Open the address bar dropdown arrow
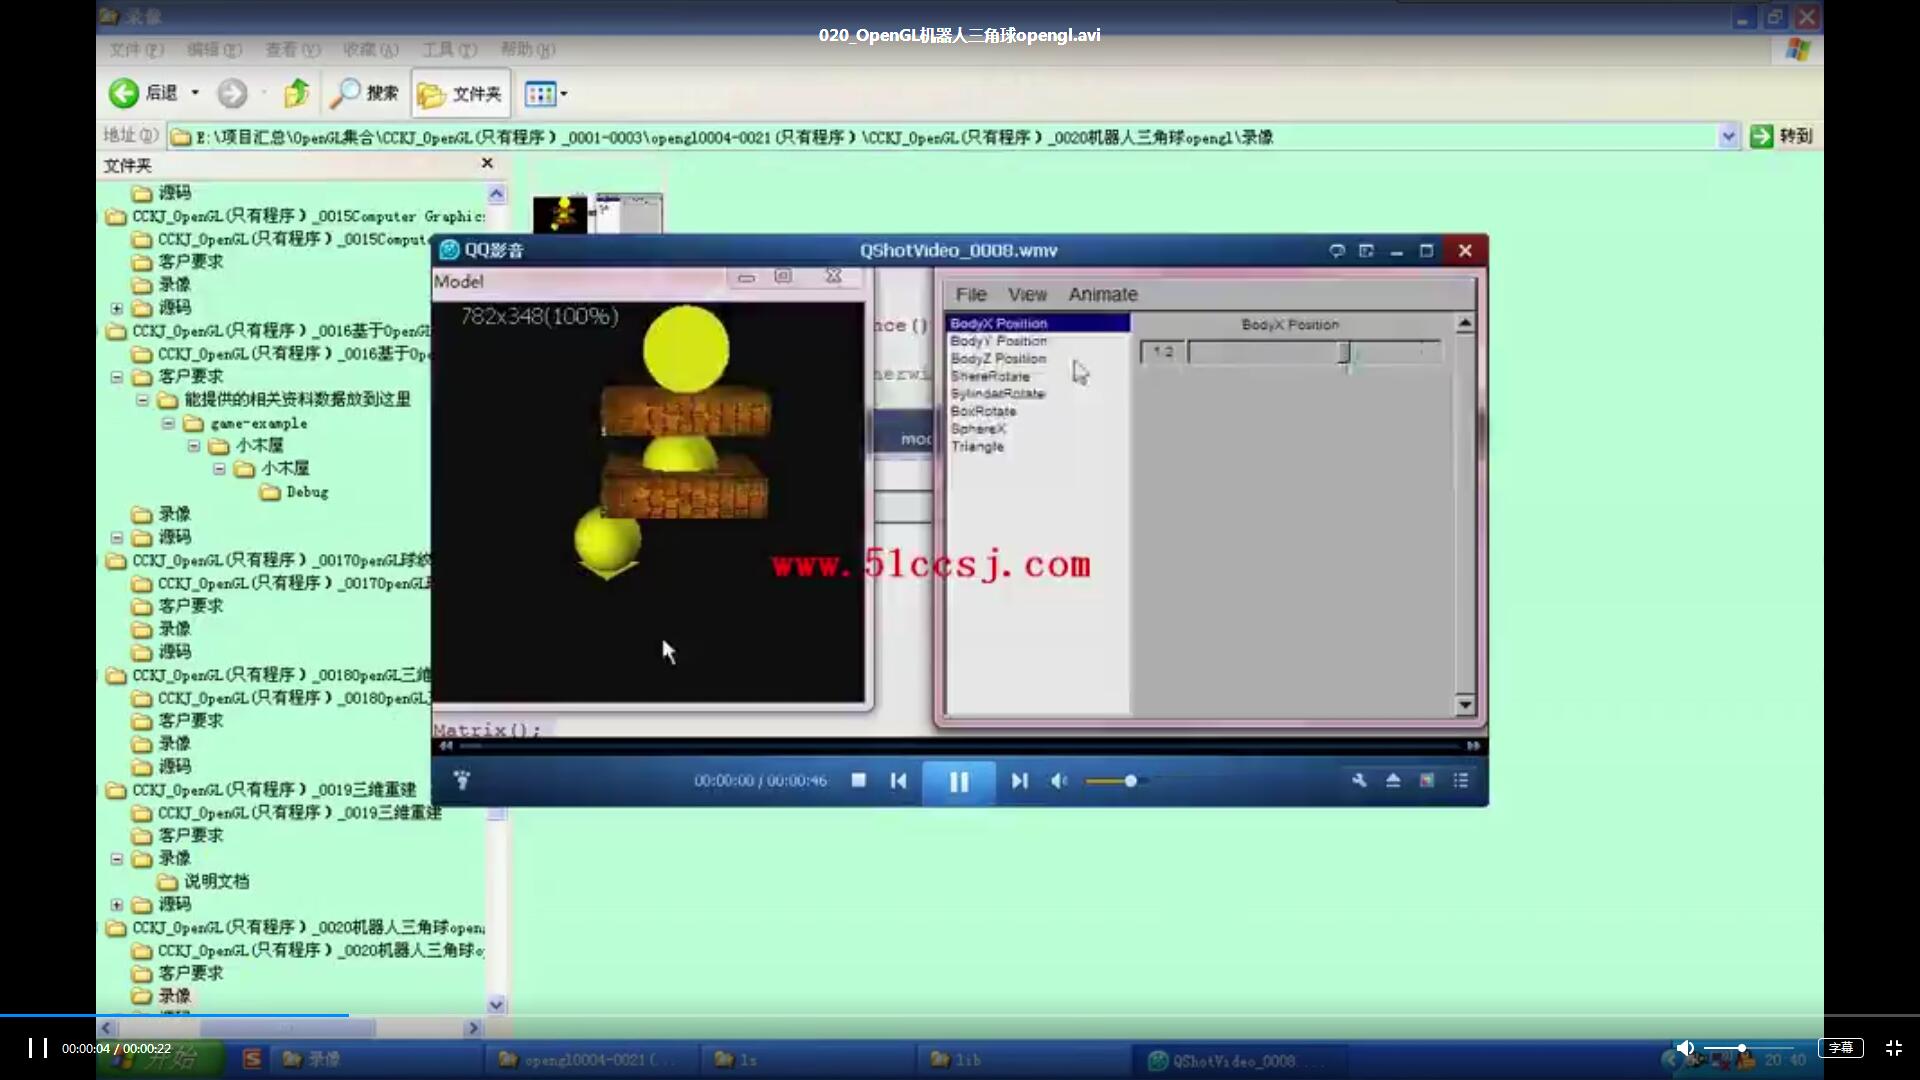1920x1080 pixels. click(x=1728, y=137)
